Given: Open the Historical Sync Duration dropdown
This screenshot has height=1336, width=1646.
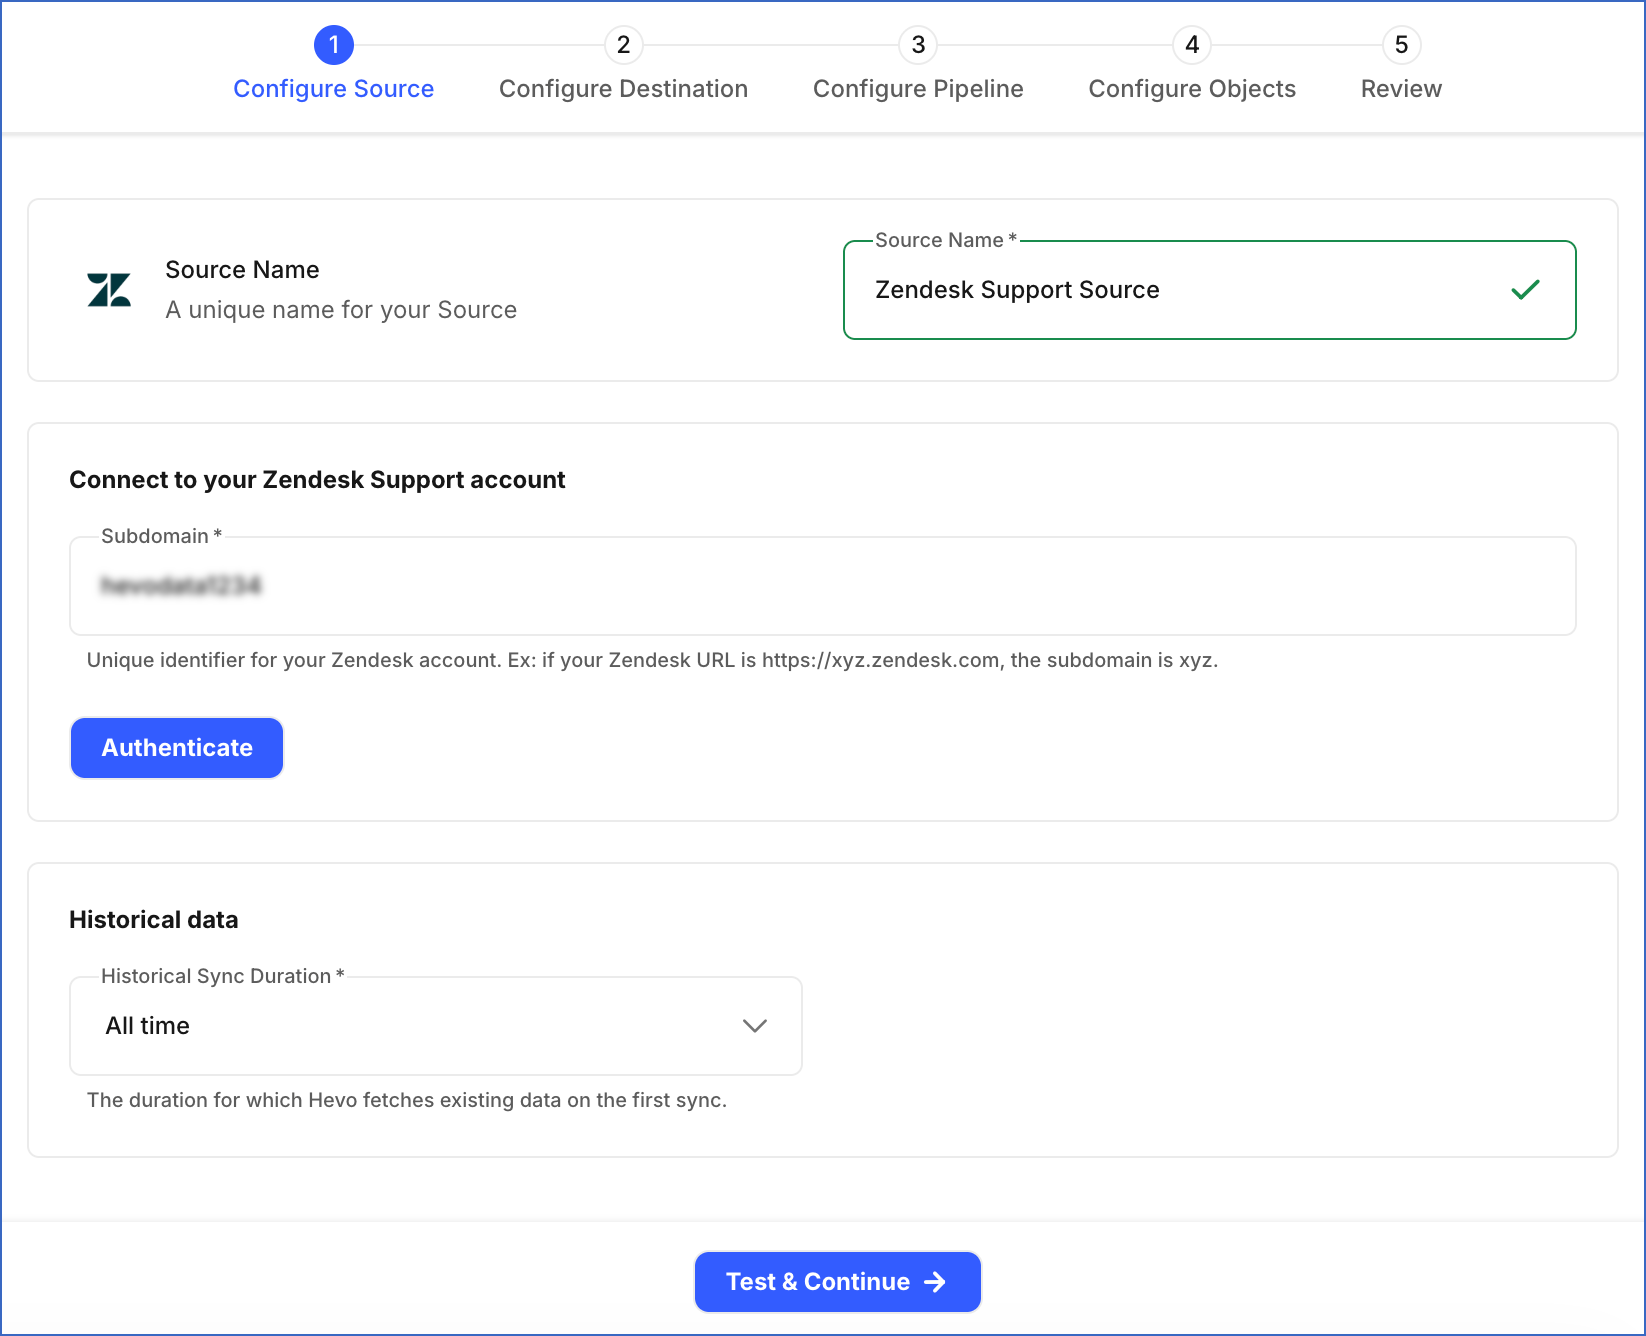Looking at the screenshot, I should pos(436,1026).
